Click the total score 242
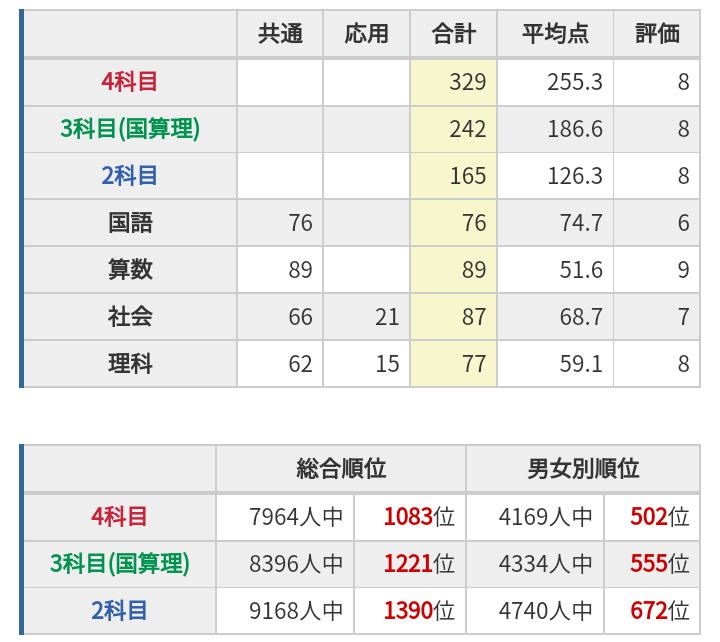 [x=467, y=129]
